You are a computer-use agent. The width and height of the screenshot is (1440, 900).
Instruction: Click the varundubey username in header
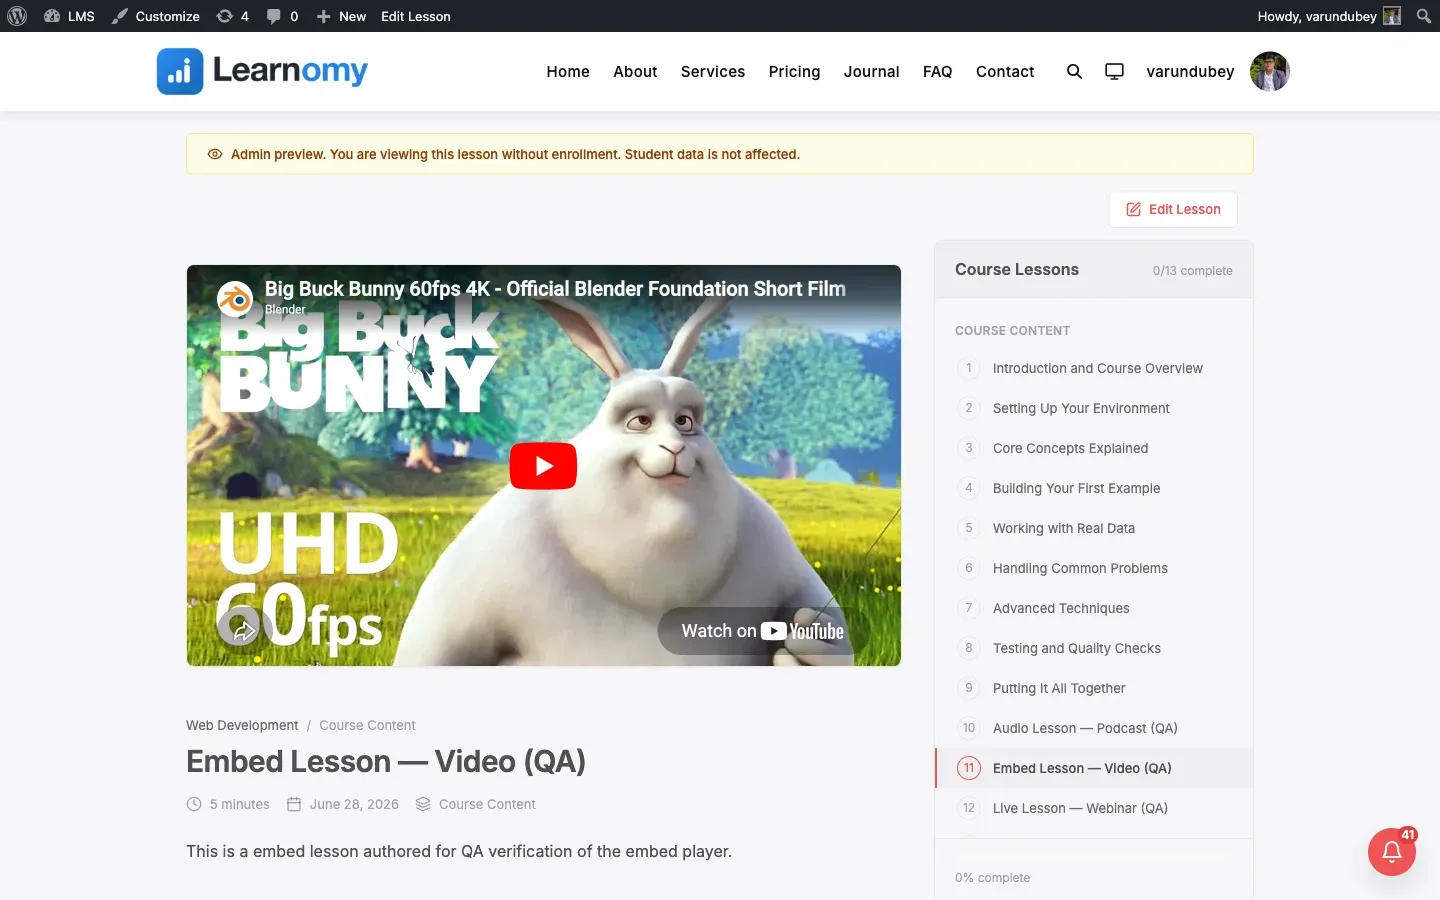point(1190,72)
